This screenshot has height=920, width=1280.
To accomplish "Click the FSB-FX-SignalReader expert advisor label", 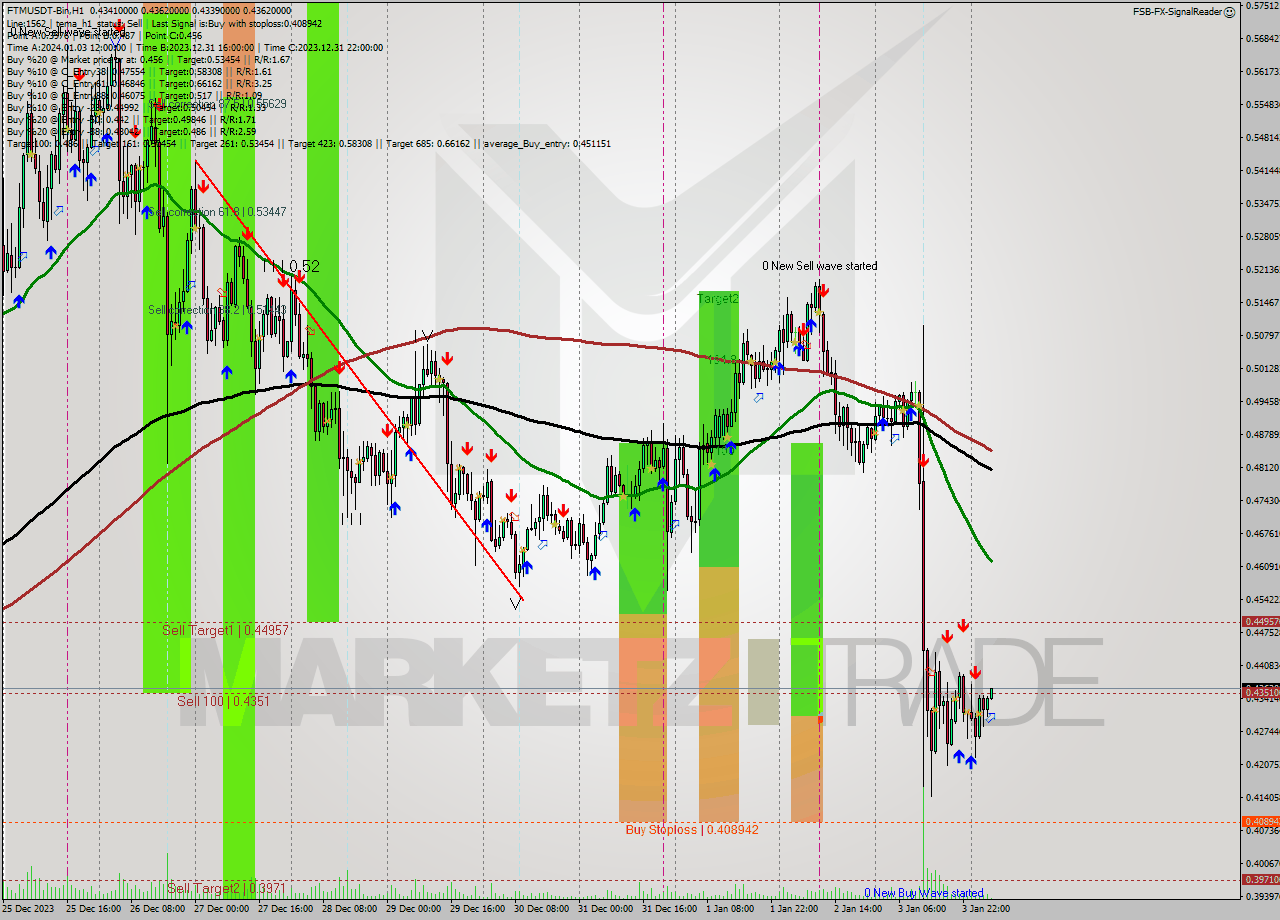I will (1177, 11).
